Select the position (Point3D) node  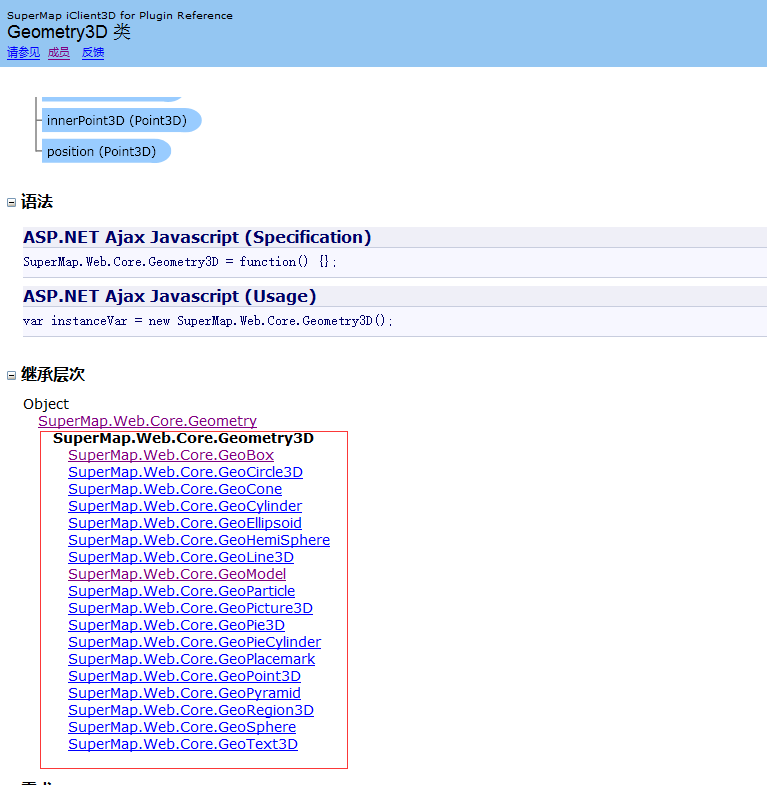click(x=106, y=151)
